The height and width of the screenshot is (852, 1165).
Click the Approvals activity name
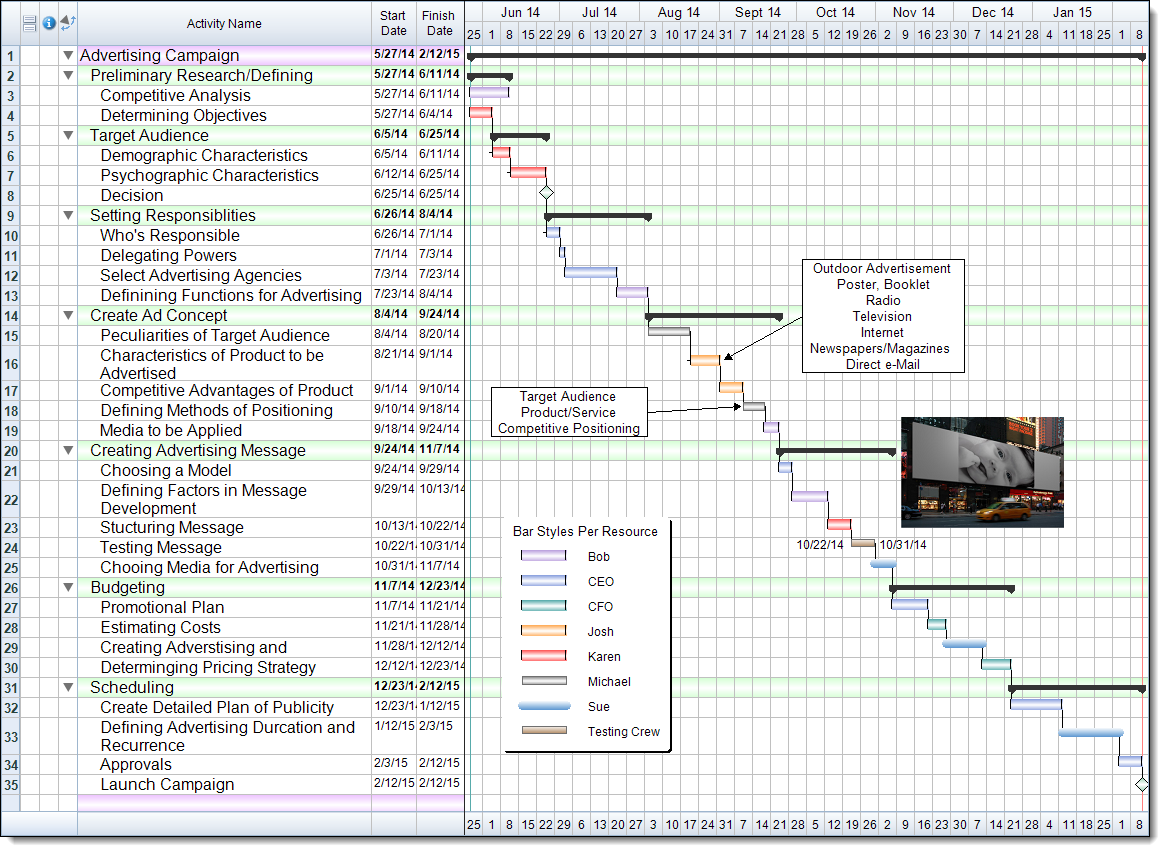click(x=136, y=765)
